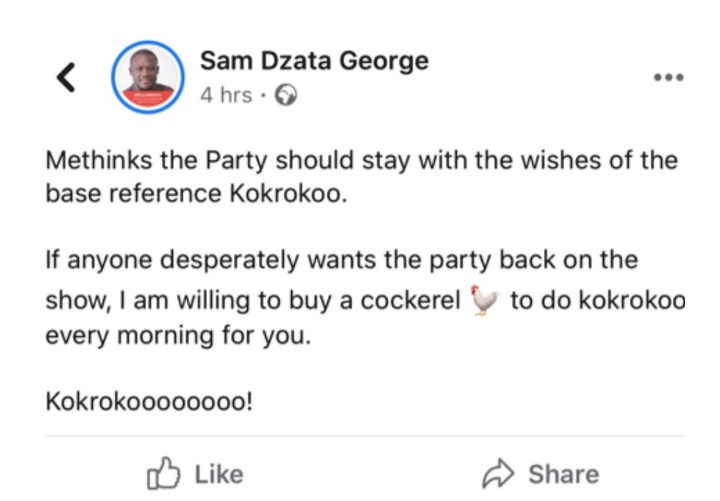Viewport: 720px width, 501px height.
Task: Open the three-dot post options menu
Action: [667, 78]
